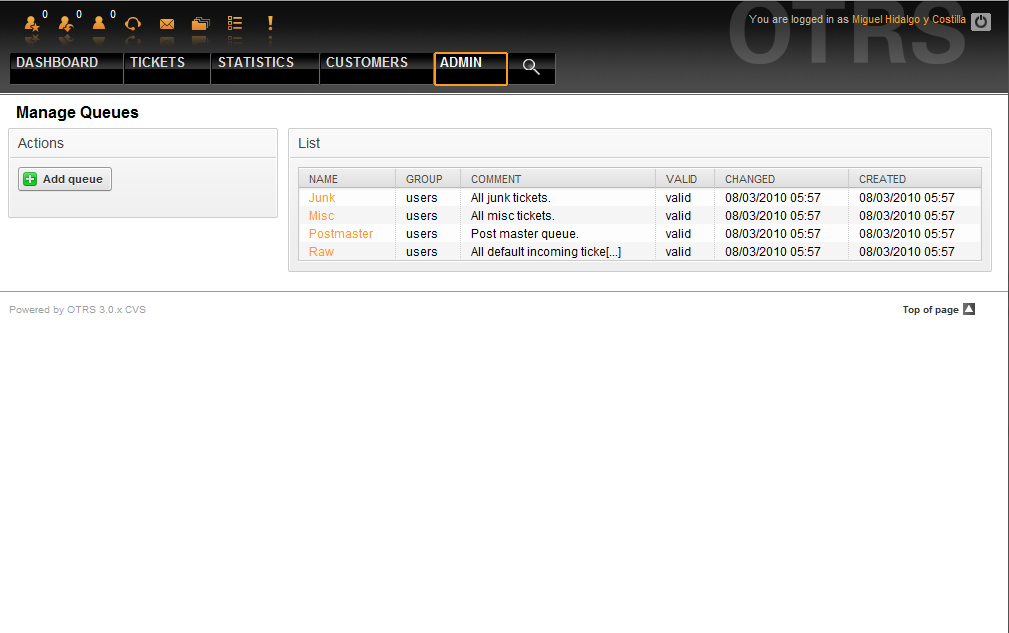Open the Postmaster queue link
Image resolution: width=1009 pixels, height=633 pixels.
coord(340,234)
